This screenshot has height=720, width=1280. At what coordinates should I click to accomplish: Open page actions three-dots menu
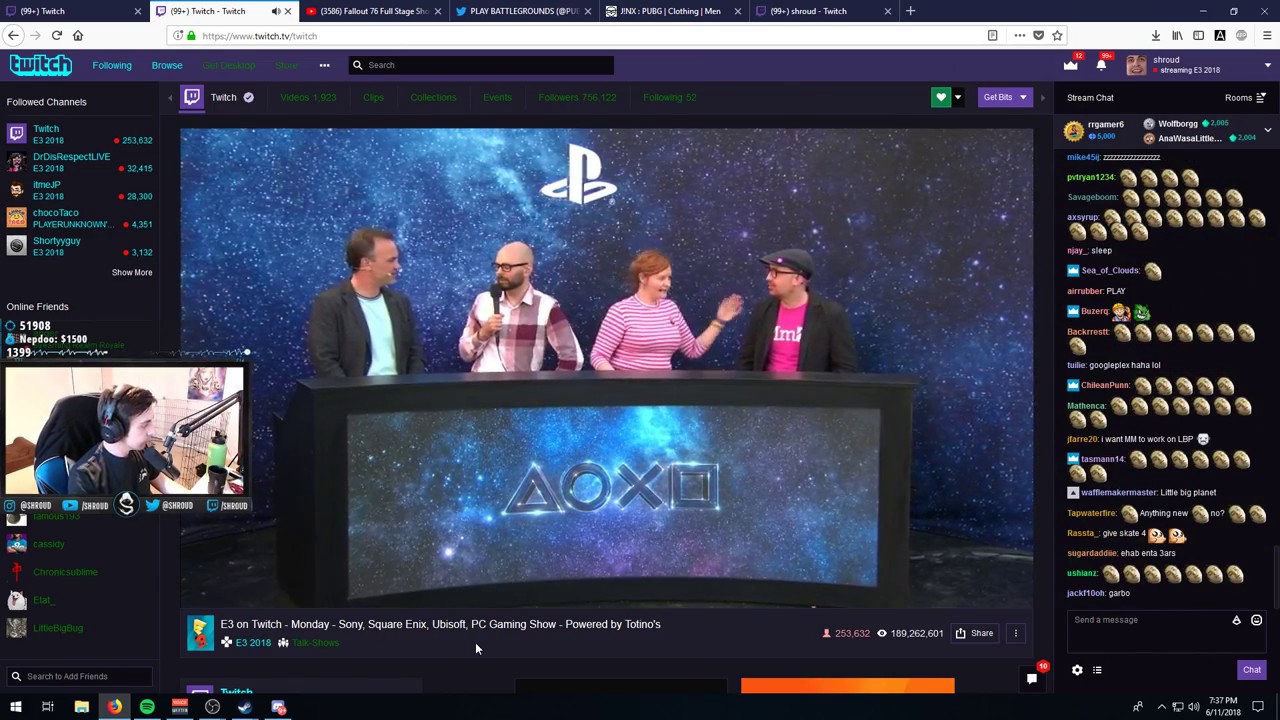[1019, 35]
